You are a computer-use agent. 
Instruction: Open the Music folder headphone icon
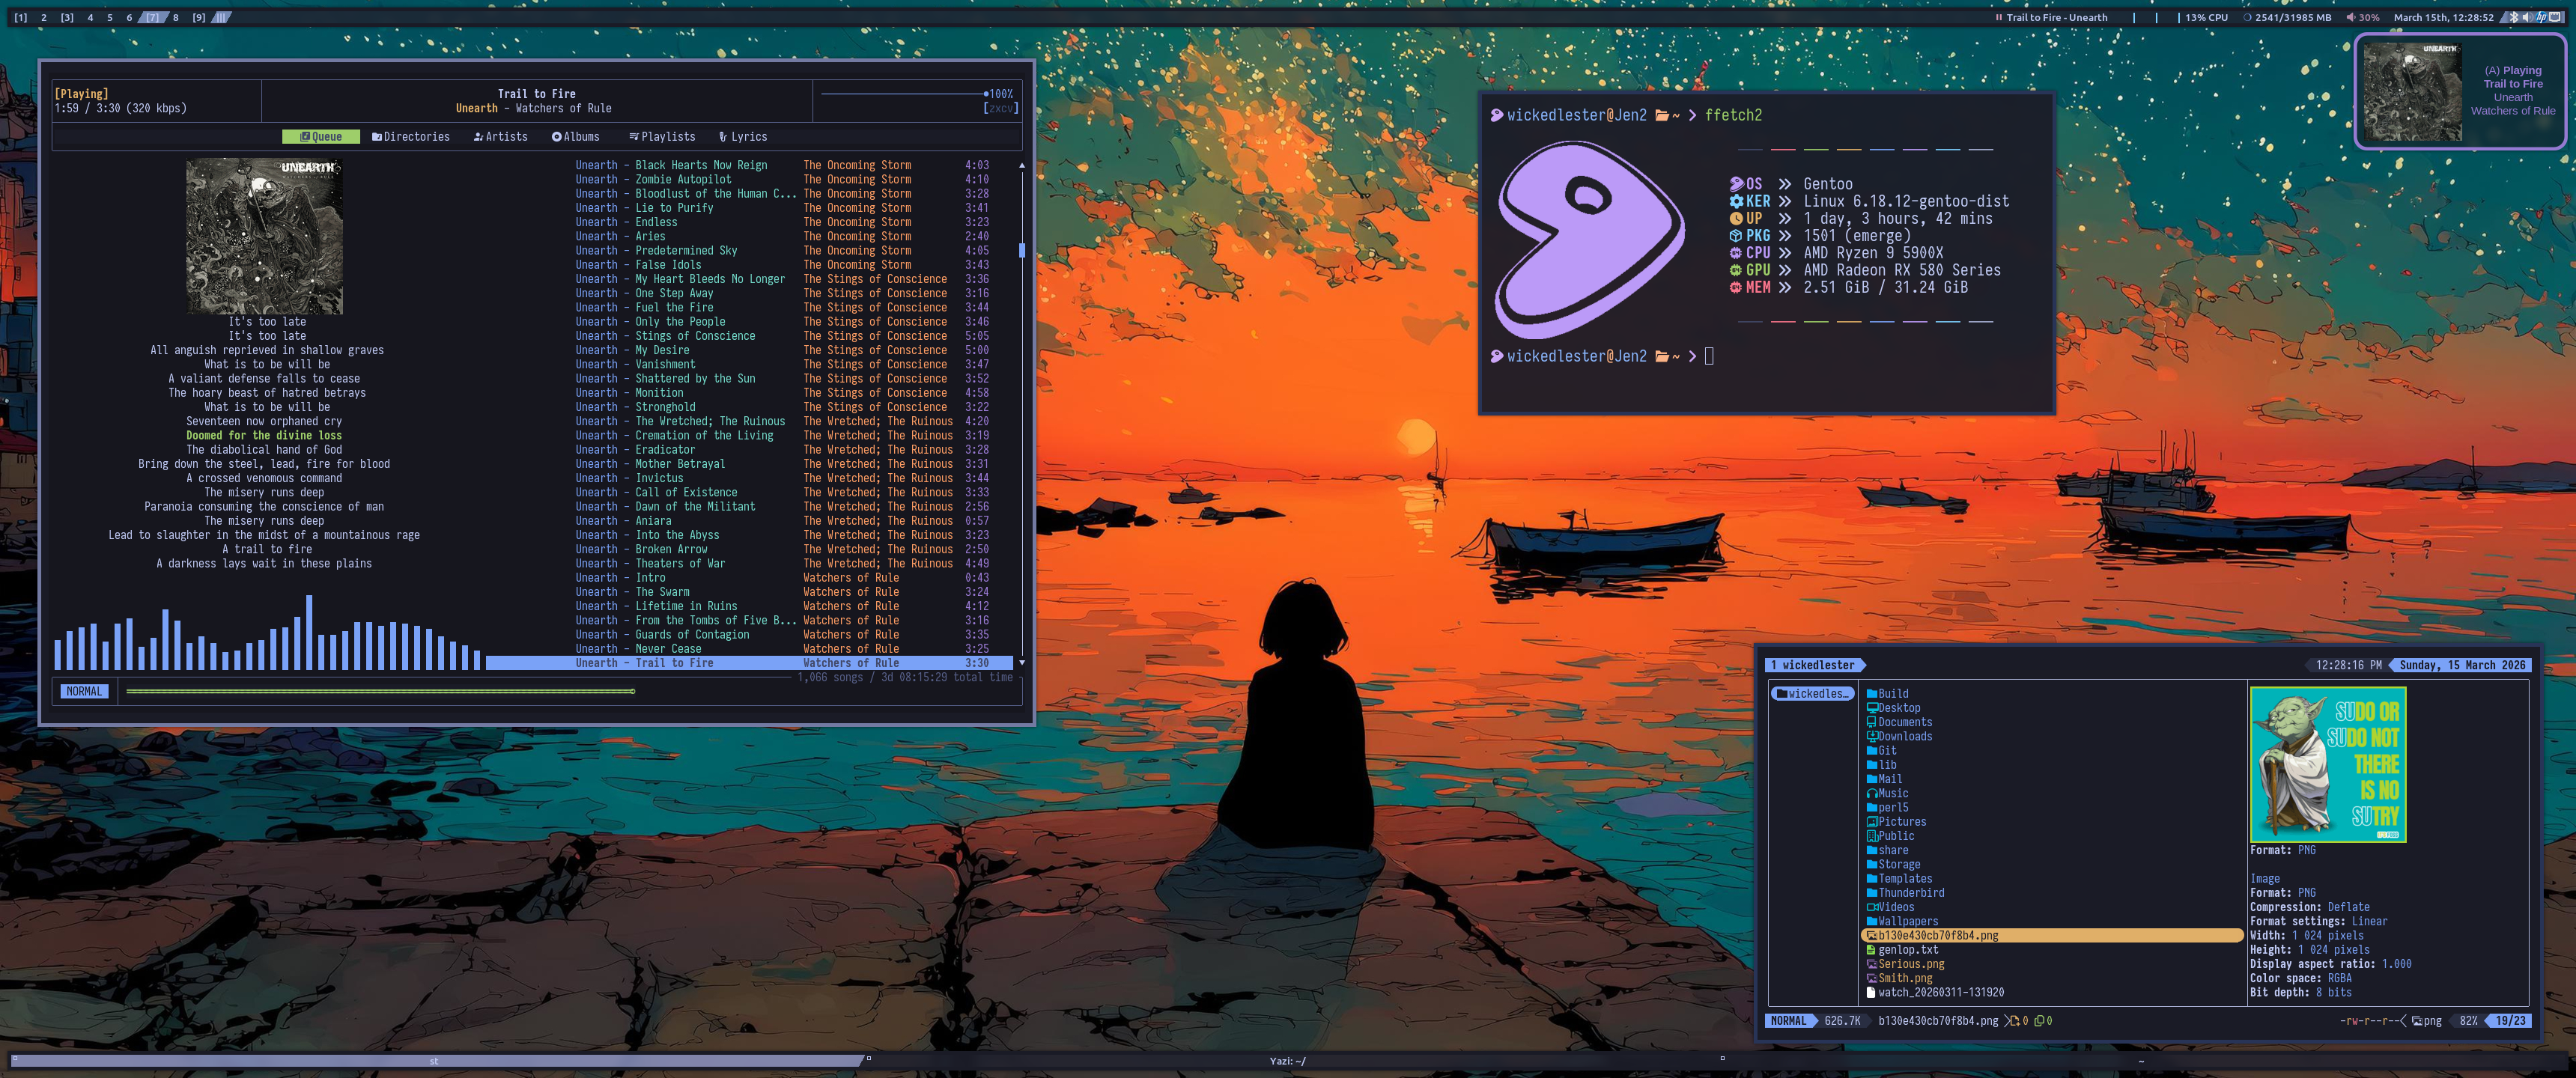1871,793
